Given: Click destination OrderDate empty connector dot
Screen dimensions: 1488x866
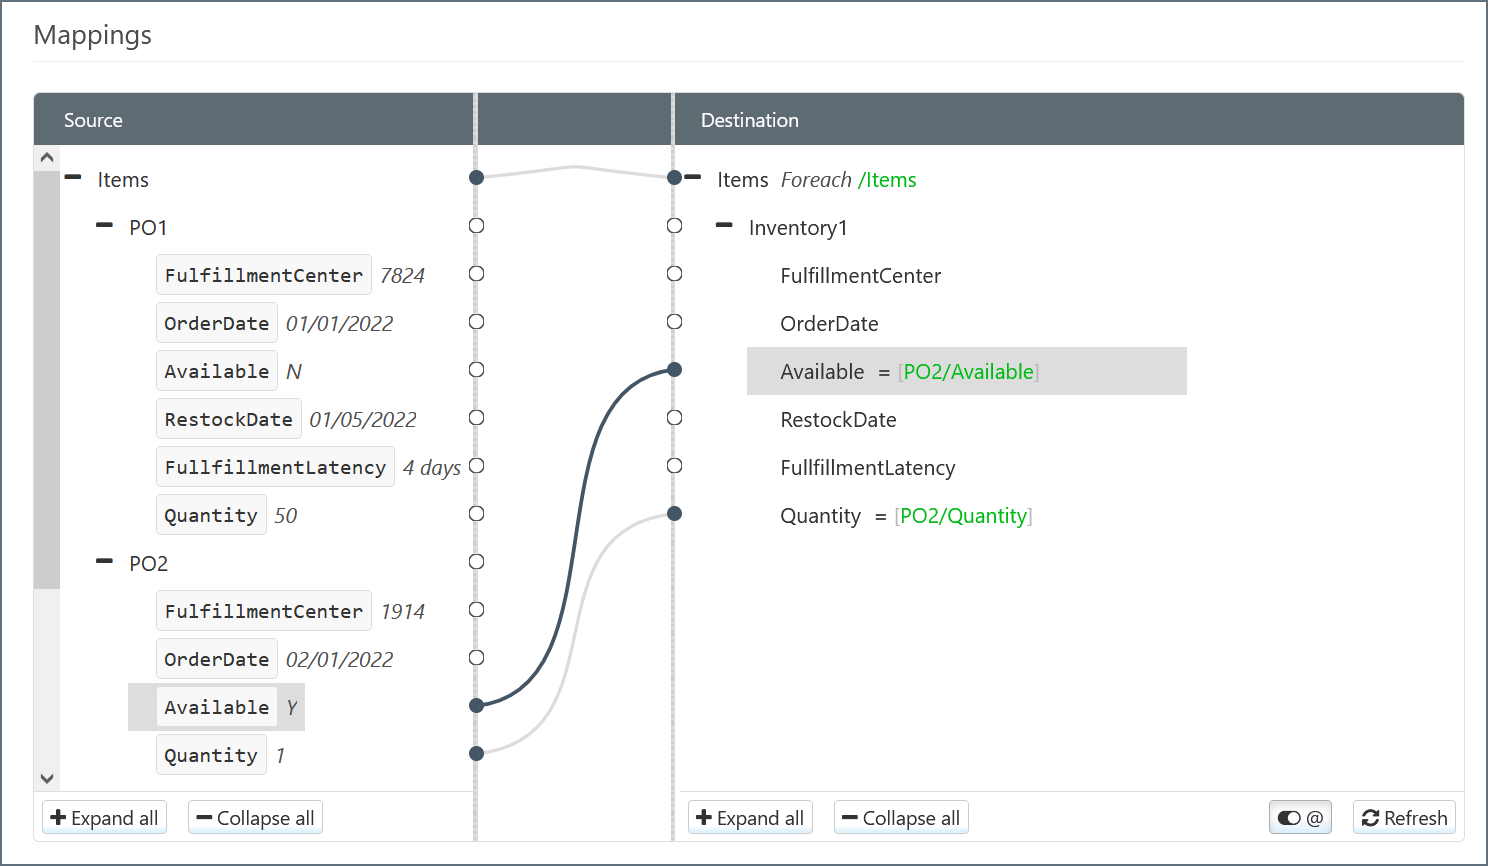Looking at the screenshot, I should tap(675, 322).
